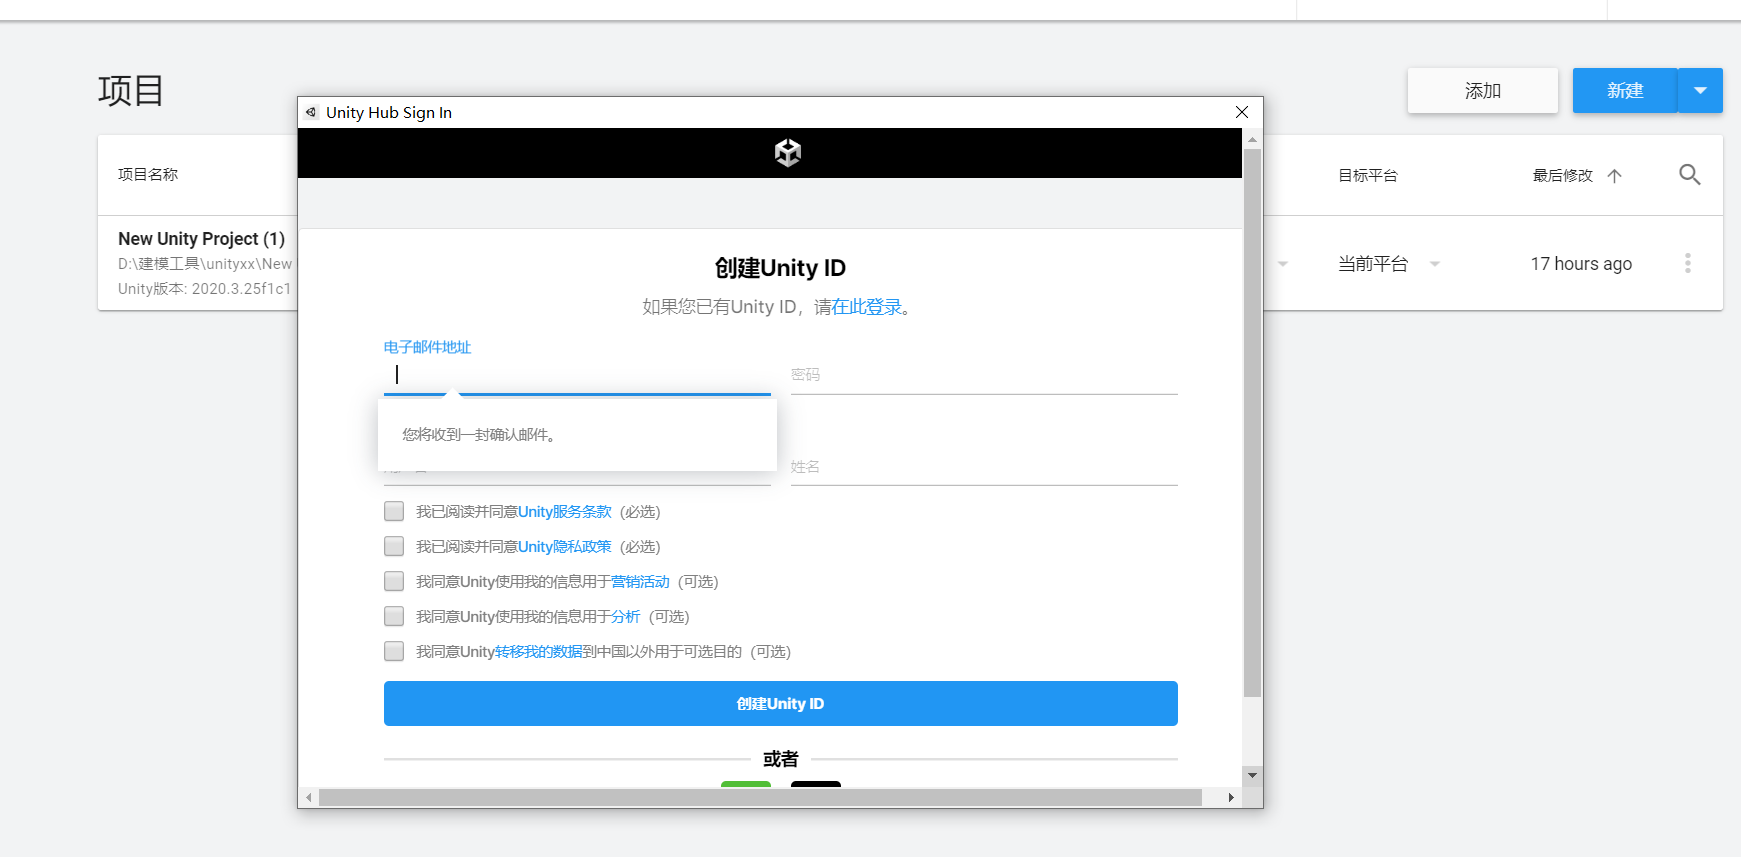Image resolution: width=1741 pixels, height=857 pixels.
Task: Open the Unity隐私政策 link
Action: coord(565,547)
